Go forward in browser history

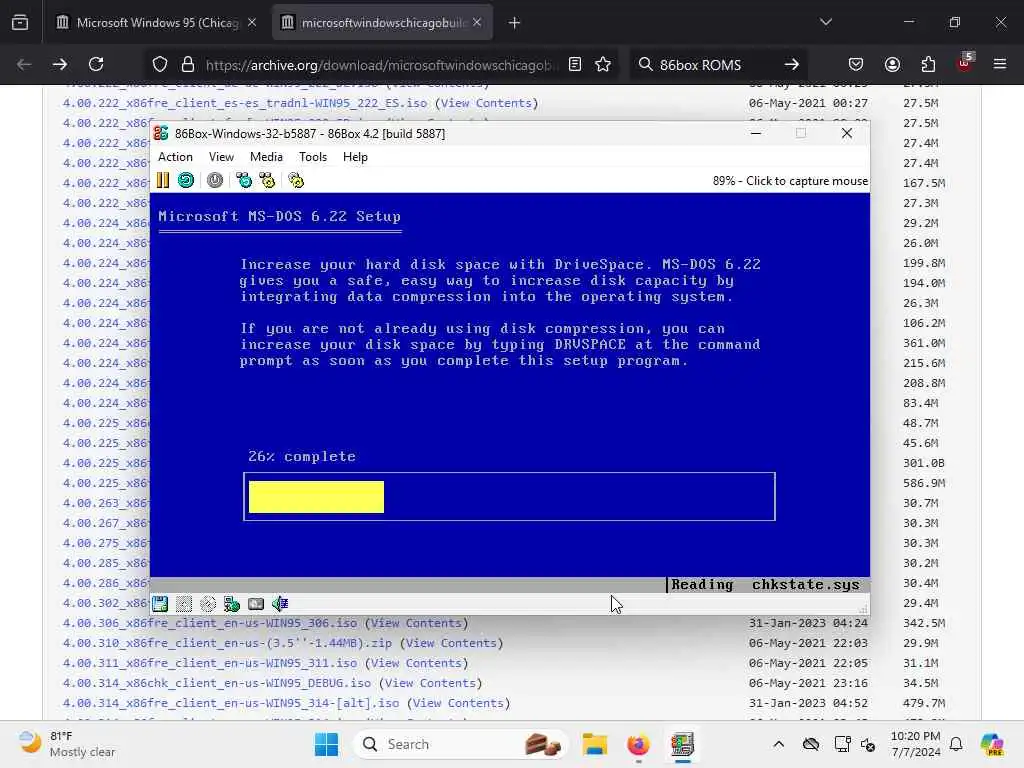tap(59, 64)
